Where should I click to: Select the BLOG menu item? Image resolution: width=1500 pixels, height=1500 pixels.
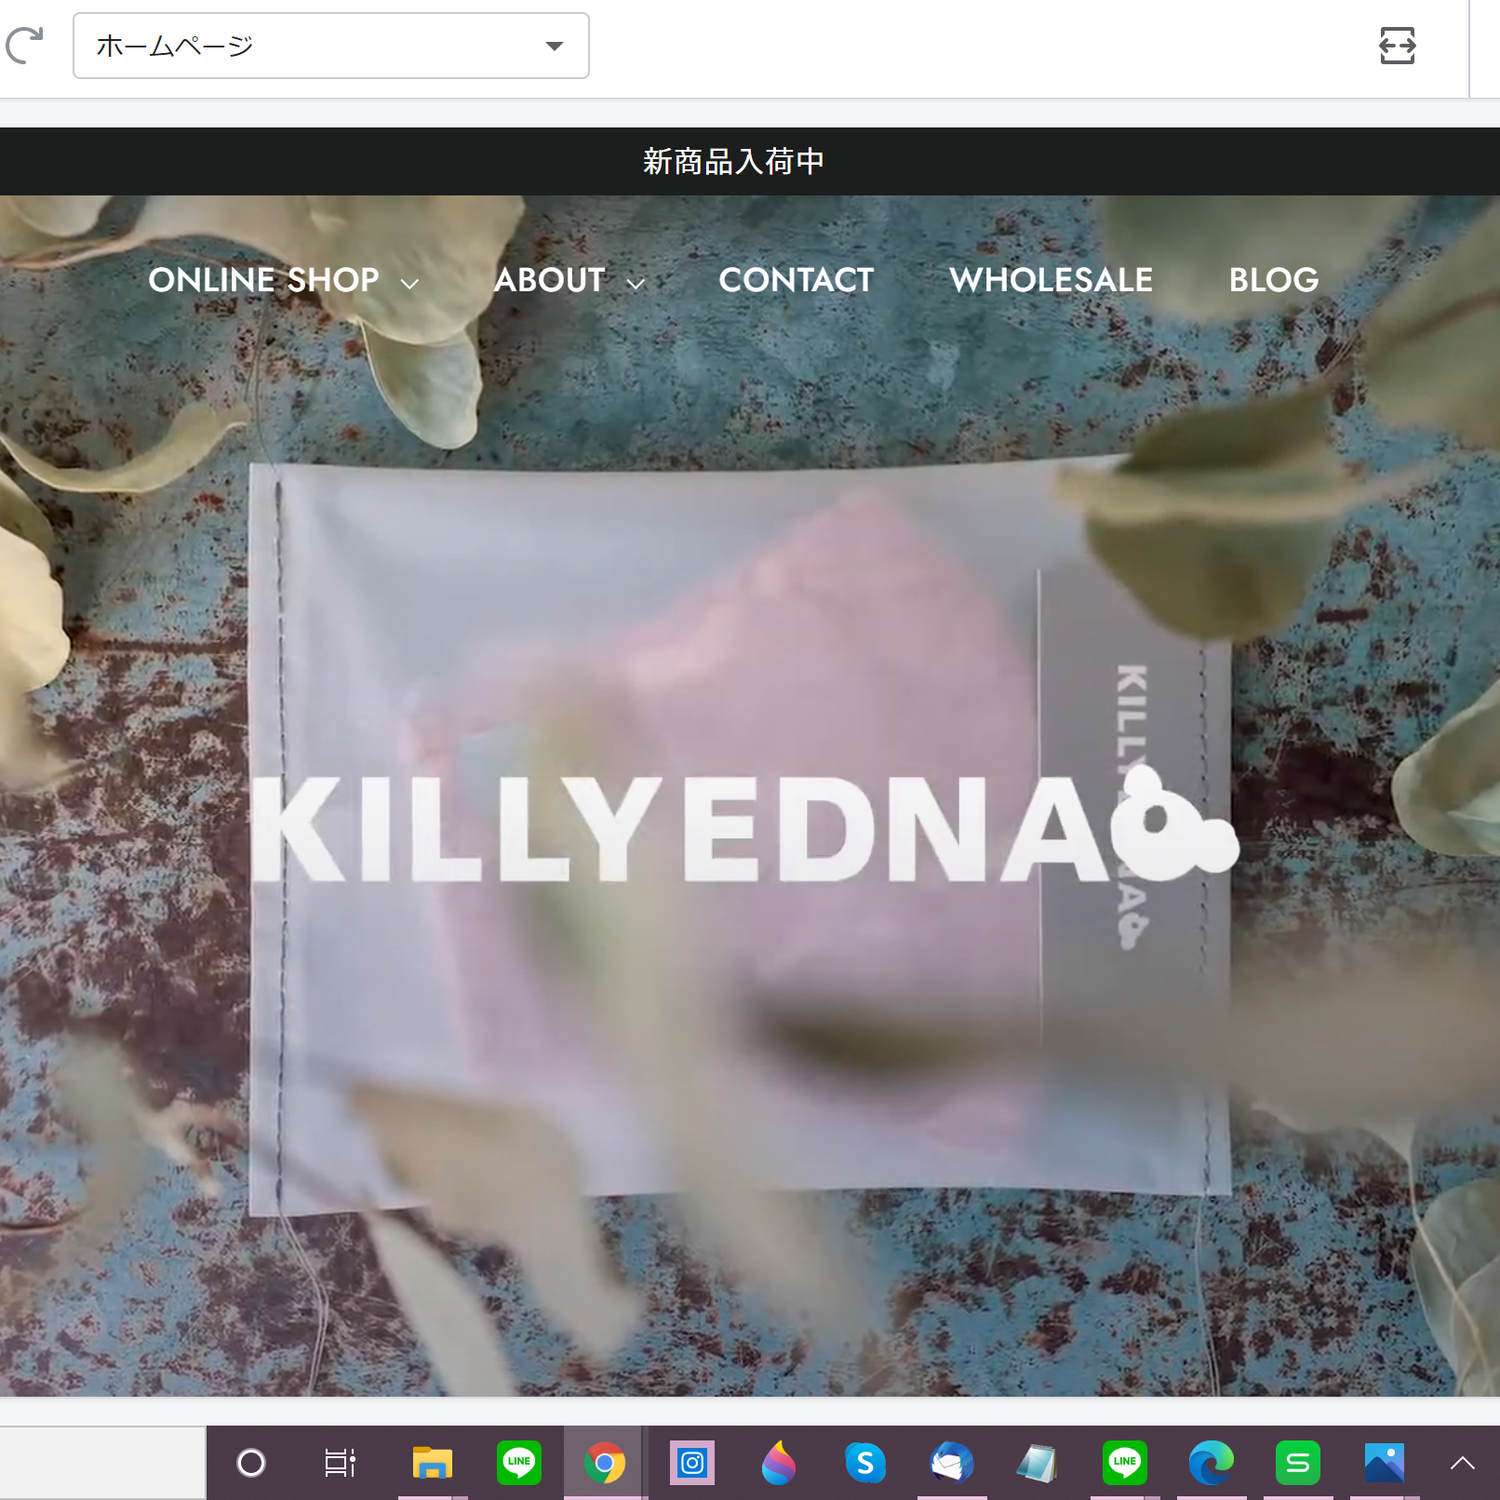pos(1273,281)
